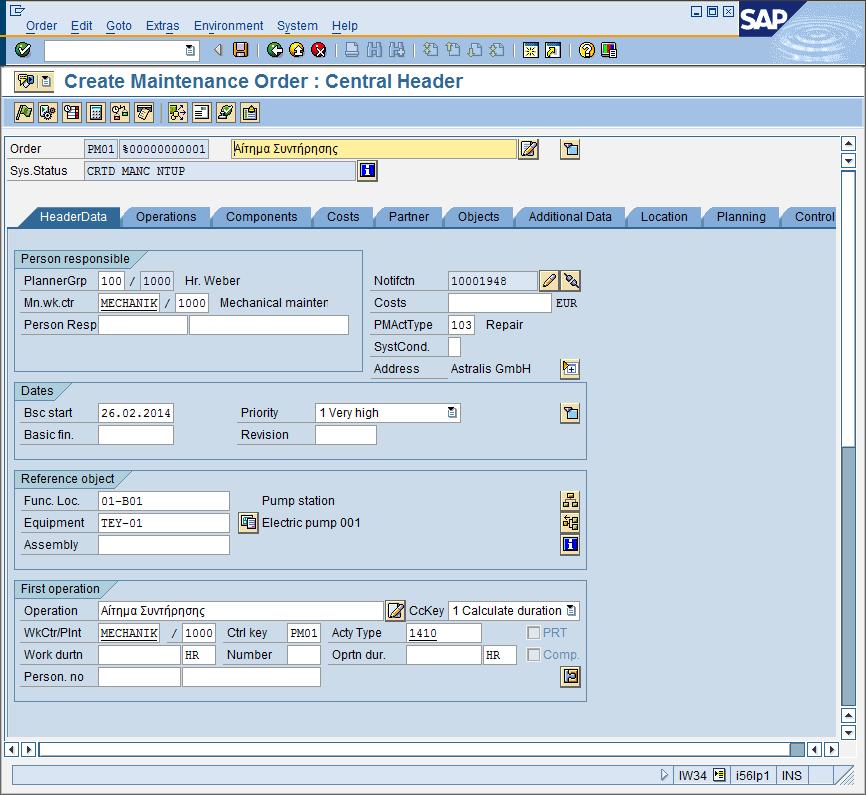Click the Bsc start date field
Viewport: 866px width, 795px height.
(x=136, y=413)
